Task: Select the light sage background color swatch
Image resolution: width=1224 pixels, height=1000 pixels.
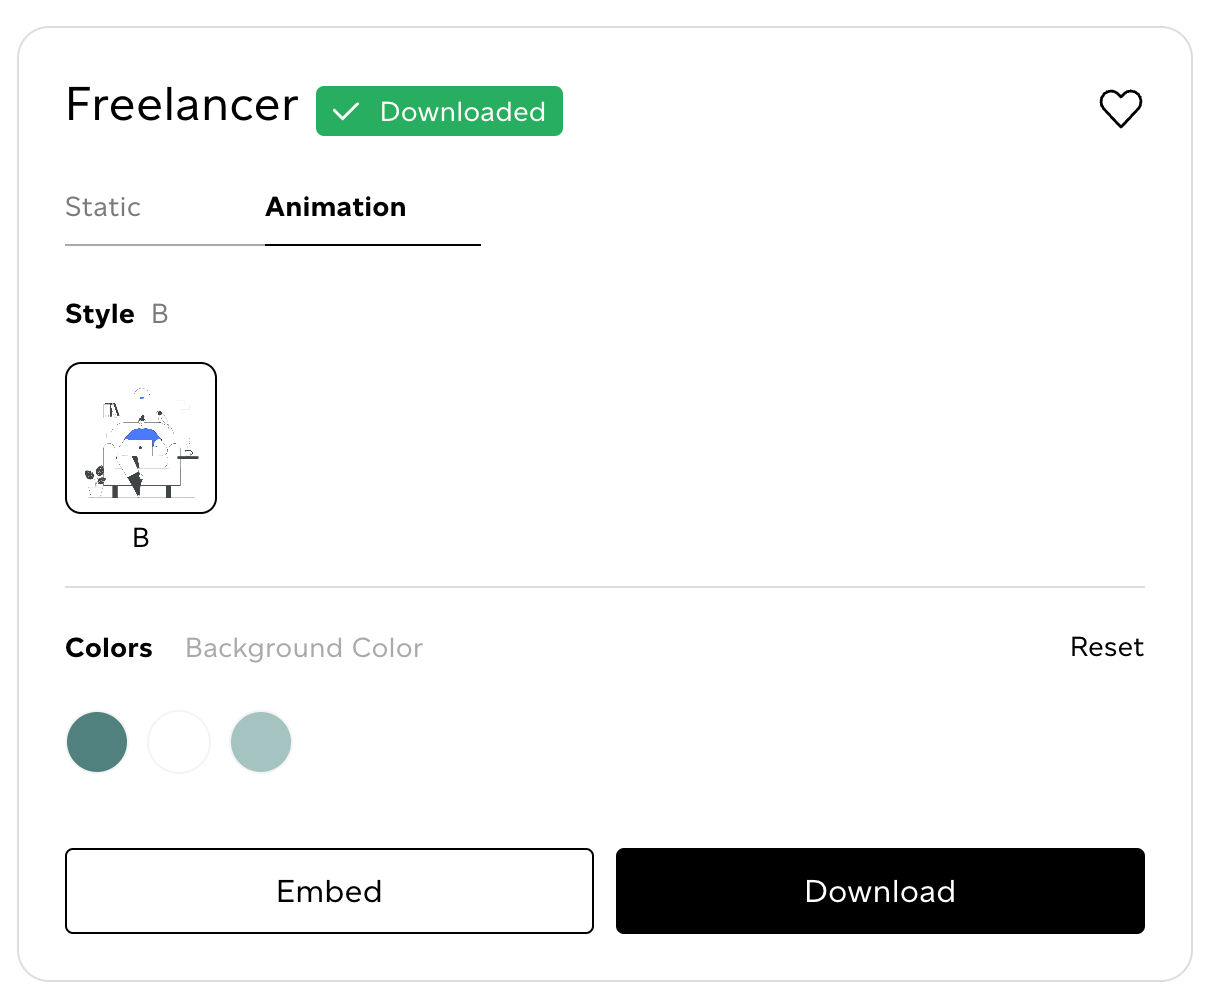Action: pos(260,741)
